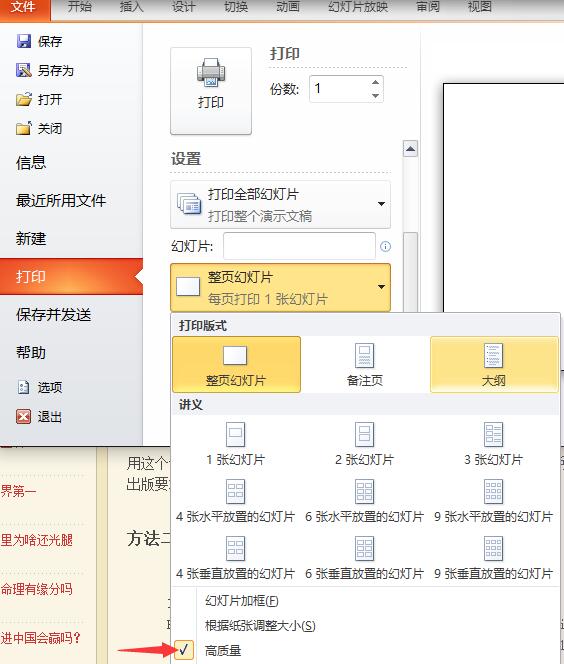Choose 6 张垂直放置的幻灯片 handout
Image resolution: width=564 pixels, height=664 pixels.
pyautogui.click(x=365, y=558)
